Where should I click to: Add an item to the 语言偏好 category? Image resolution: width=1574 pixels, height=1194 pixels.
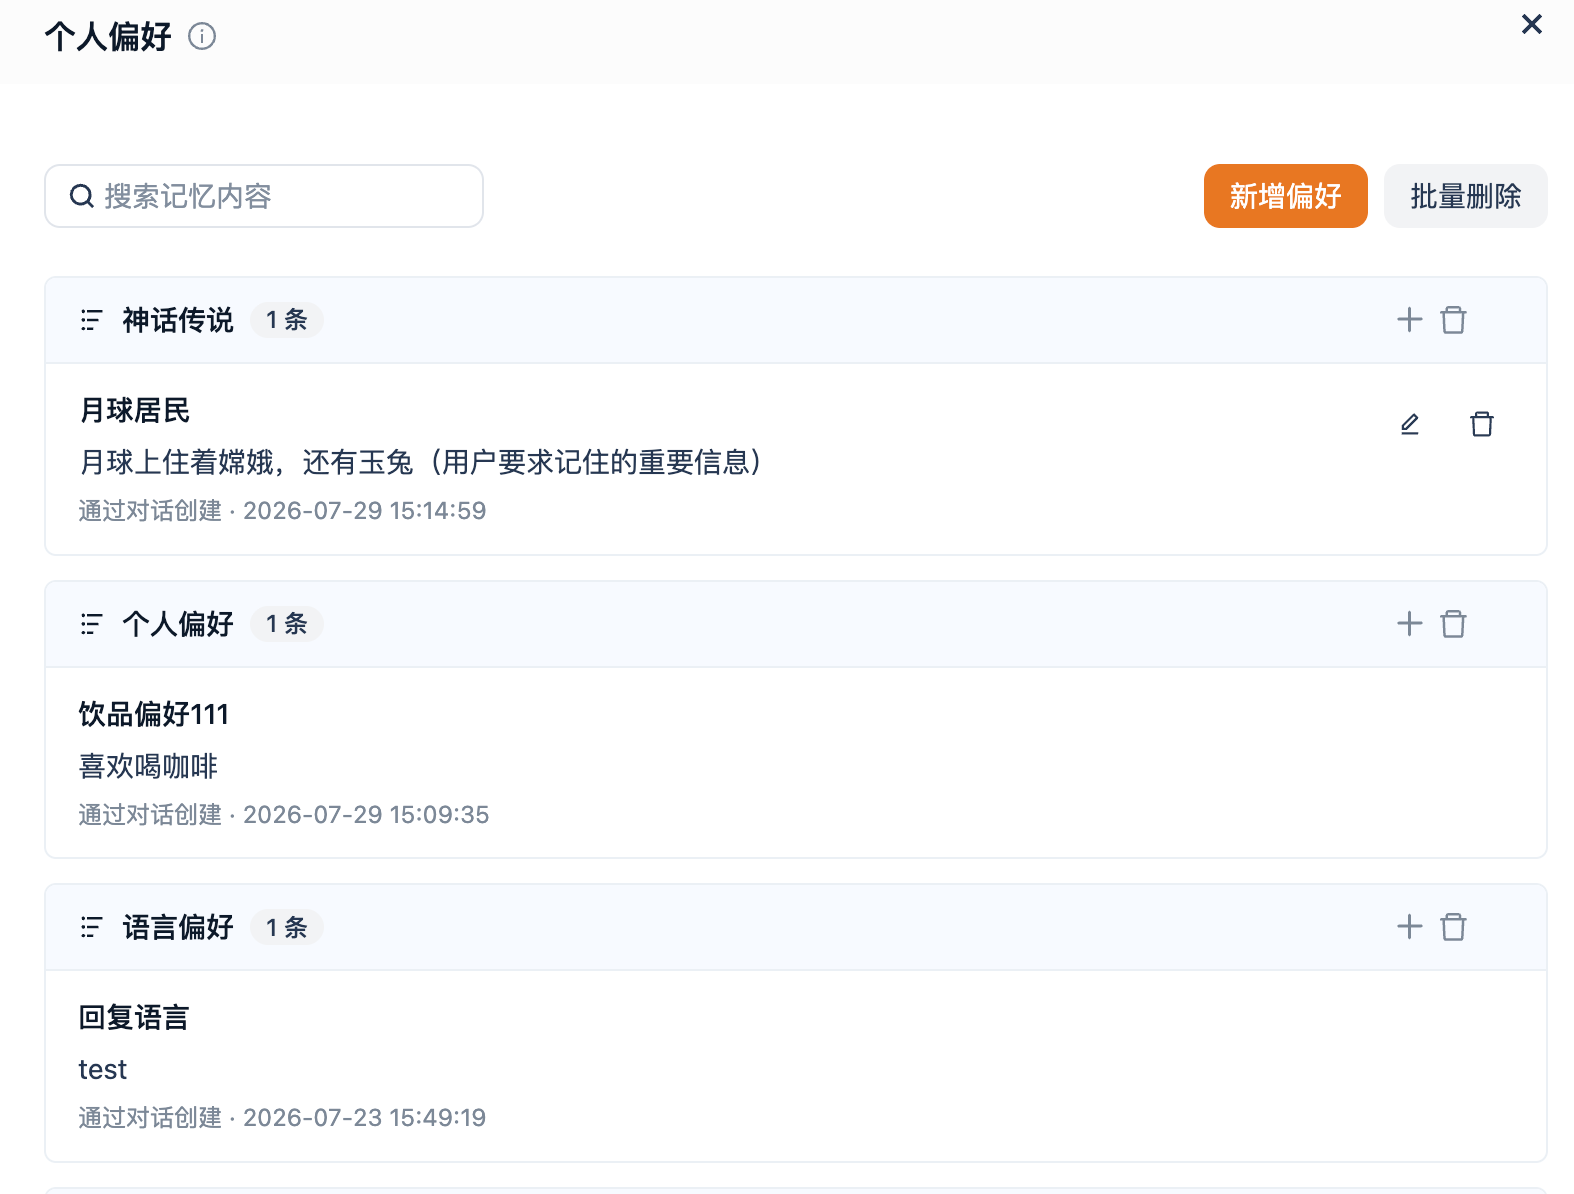point(1410,927)
